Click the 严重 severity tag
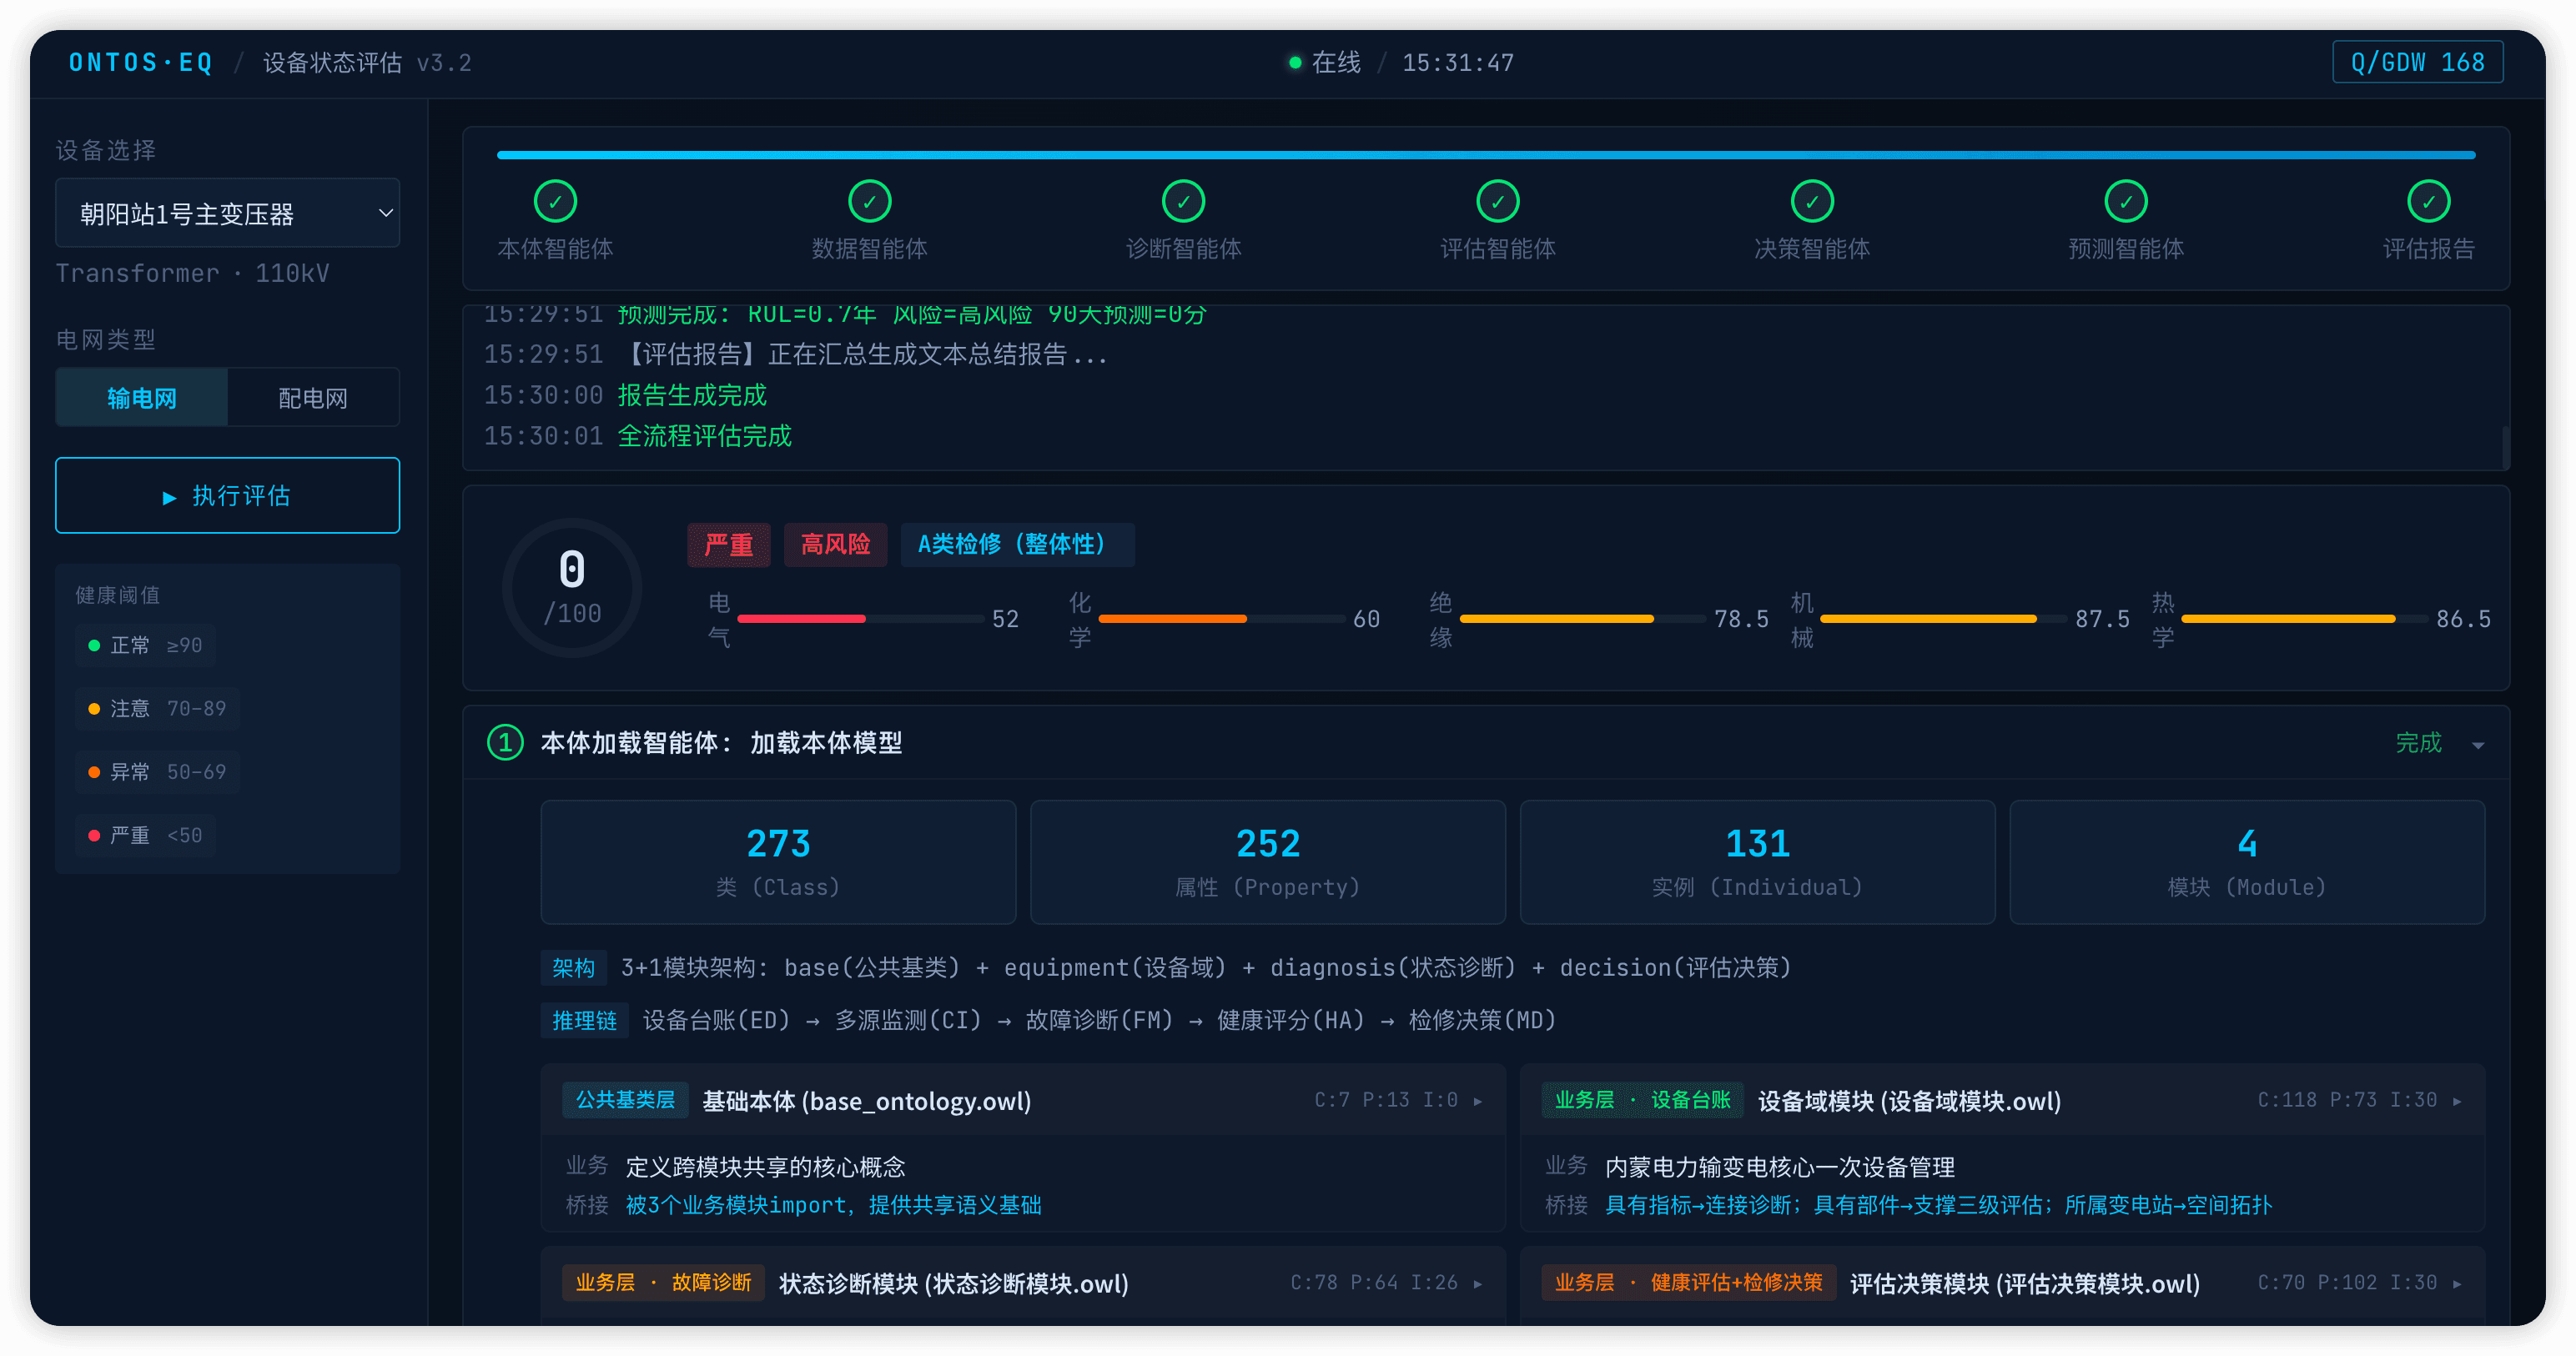Screen dimensions: 2576x1356 pos(729,545)
